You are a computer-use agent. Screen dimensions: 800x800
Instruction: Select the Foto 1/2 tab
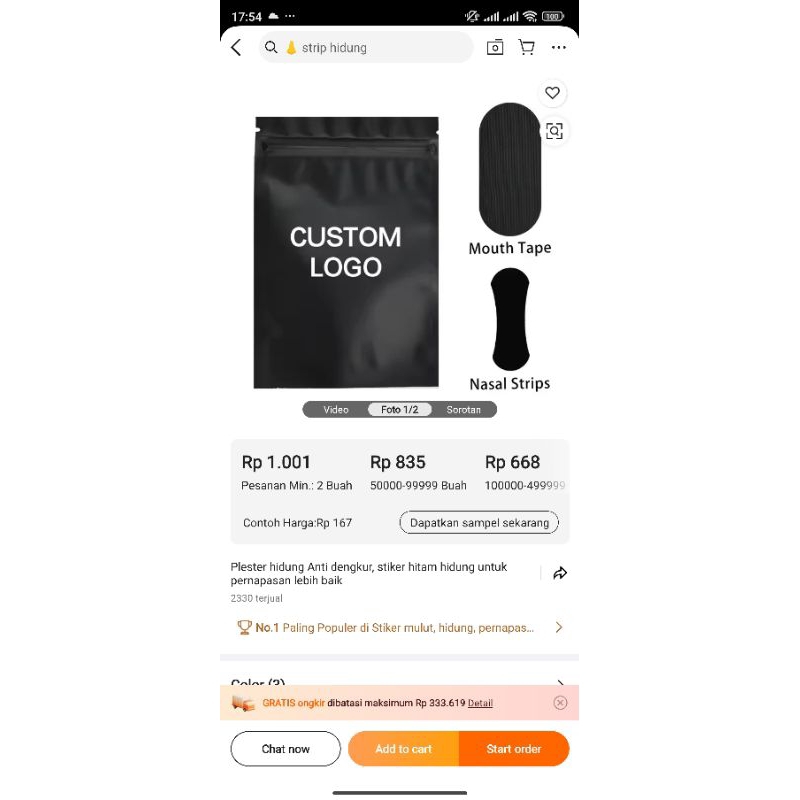coord(399,410)
